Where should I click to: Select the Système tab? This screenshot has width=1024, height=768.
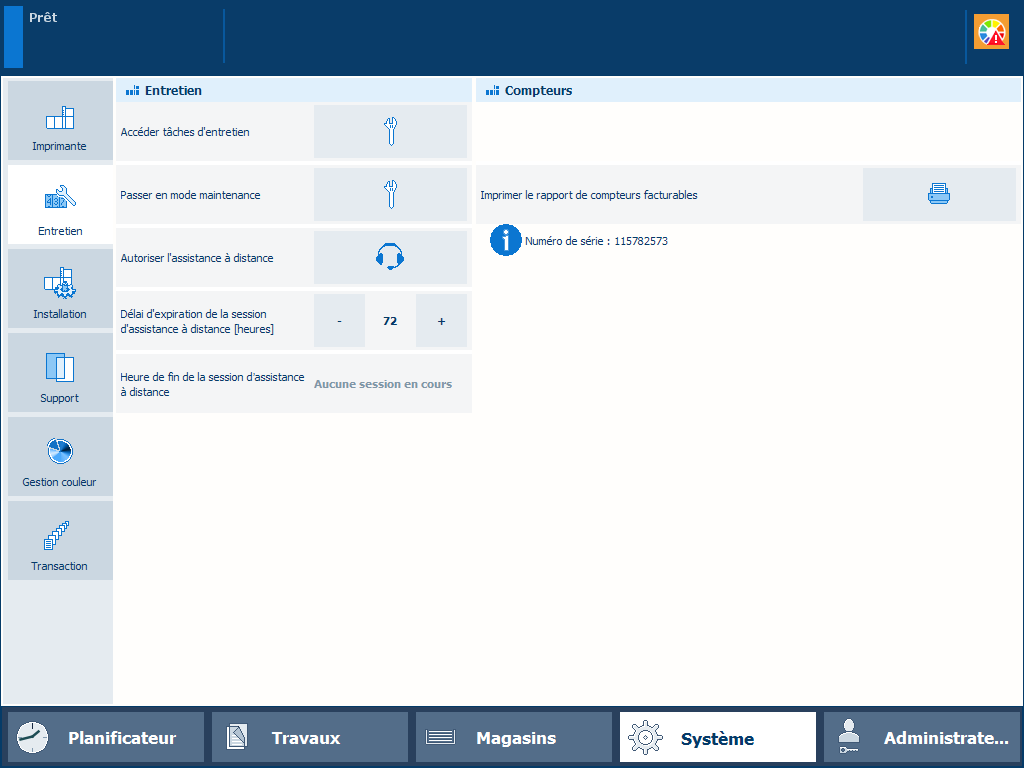pos(718,738)
